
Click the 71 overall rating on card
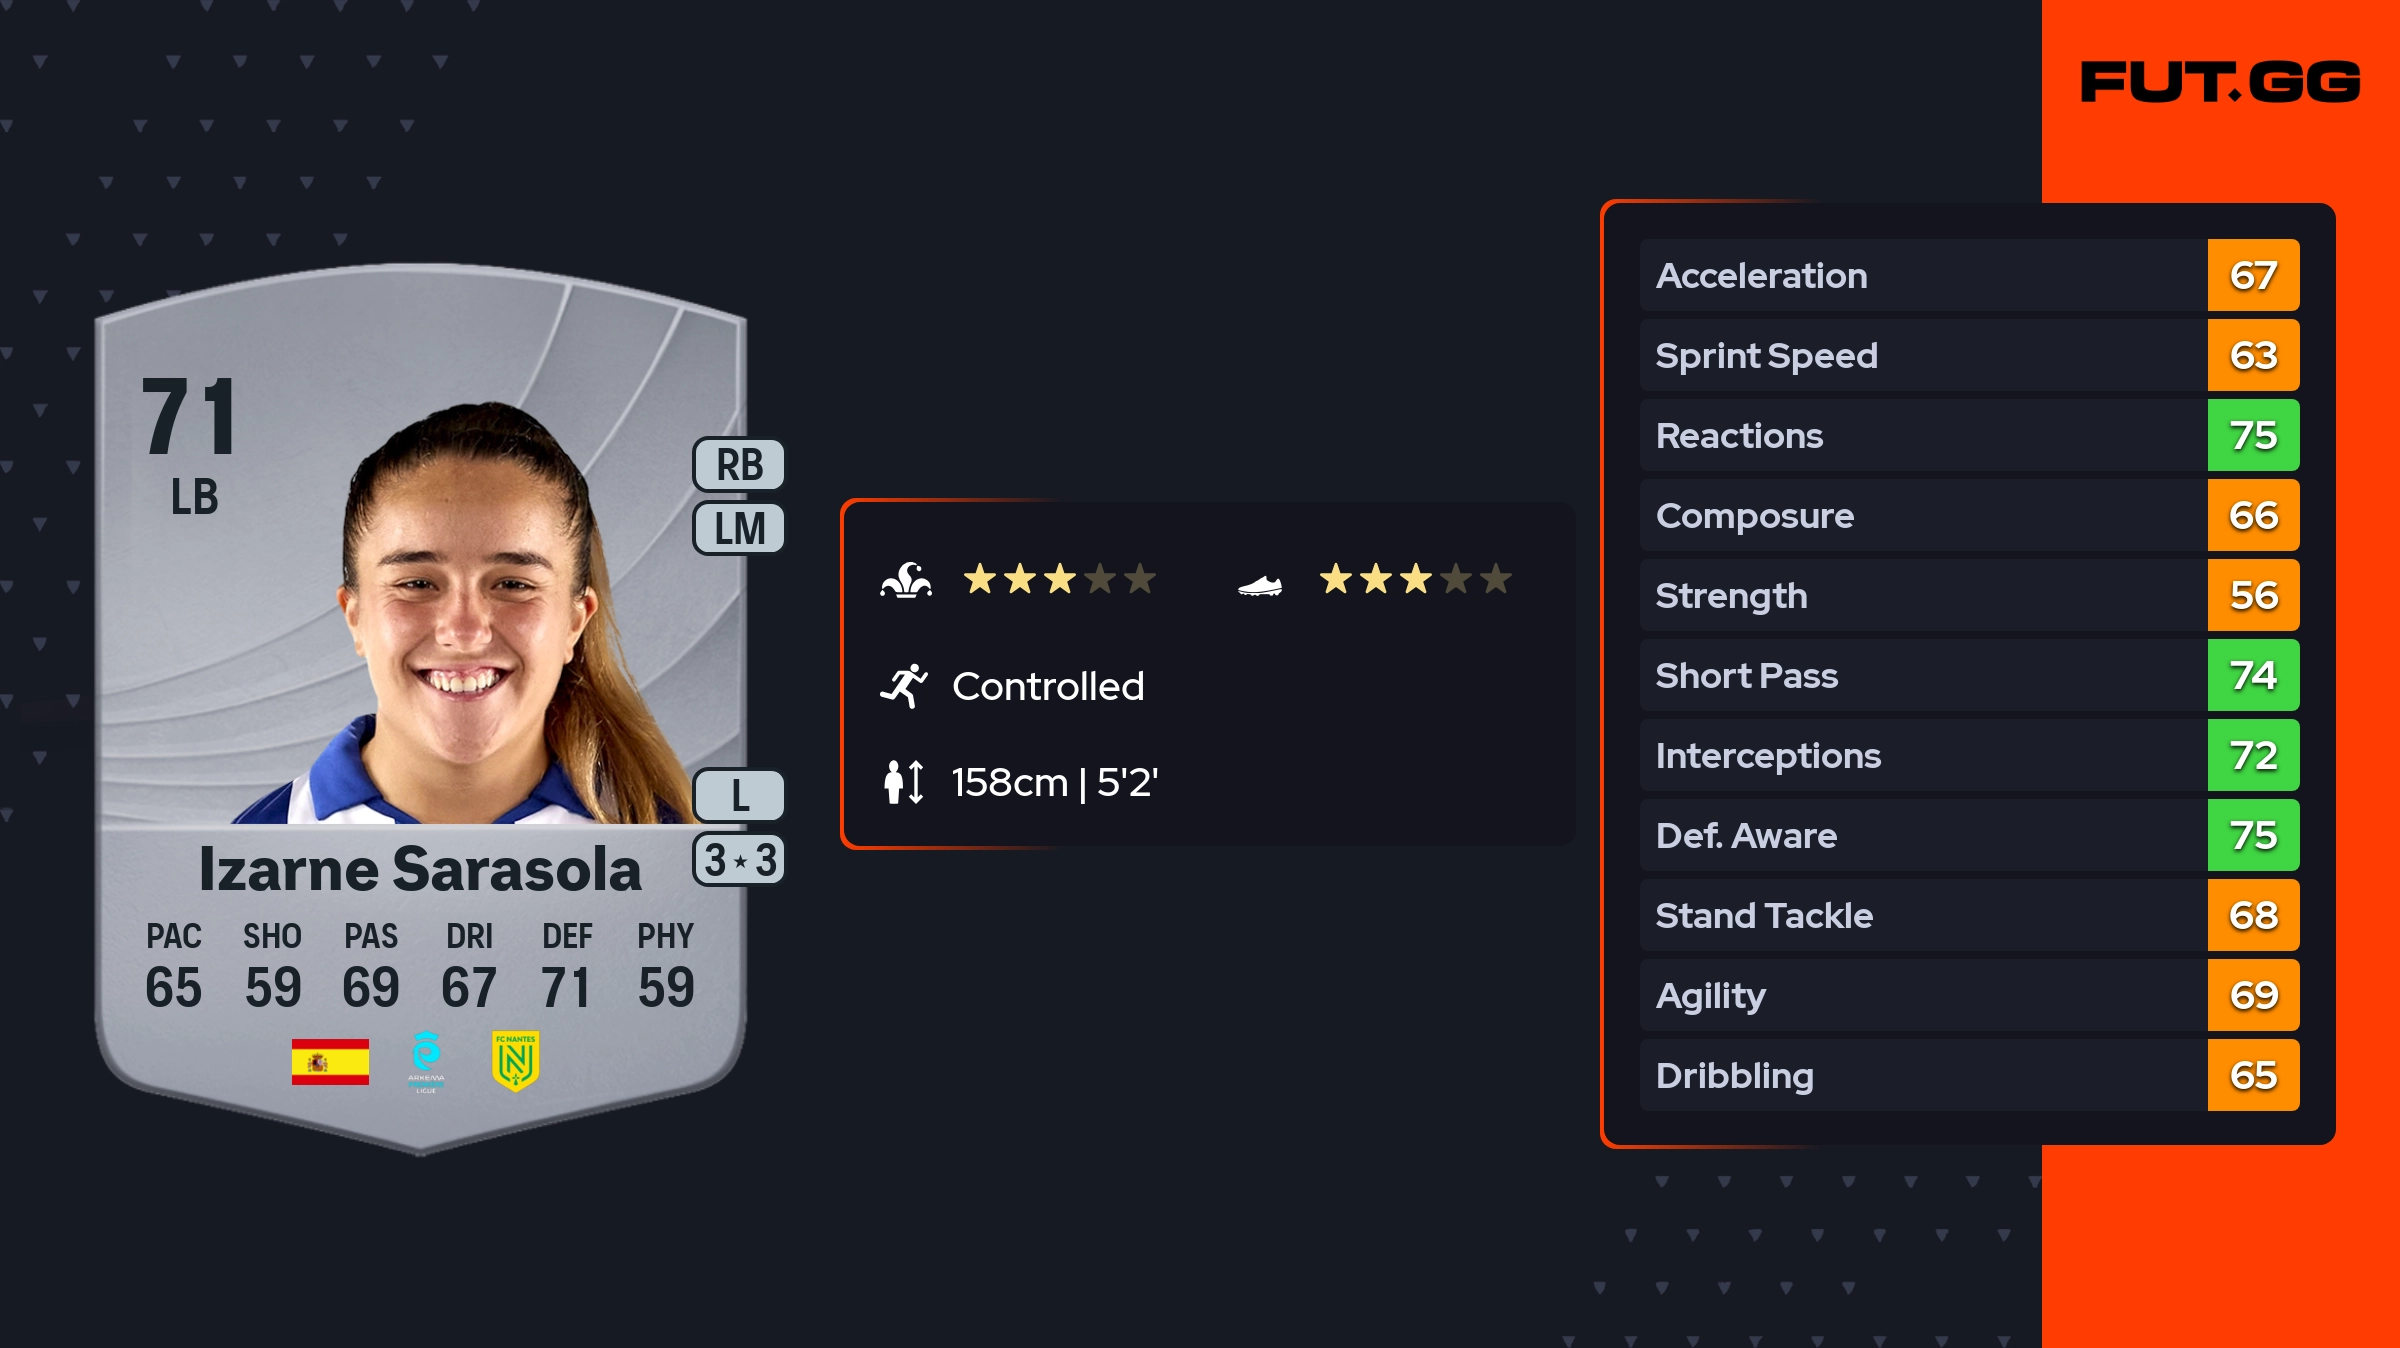[190, 418]
